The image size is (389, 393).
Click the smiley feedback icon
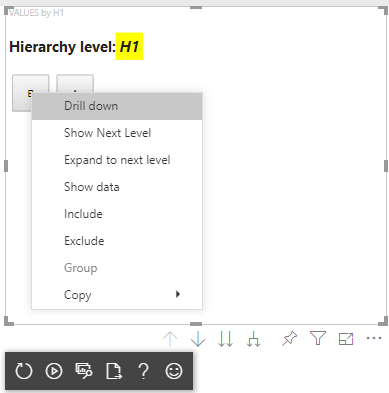coord(174,371)
